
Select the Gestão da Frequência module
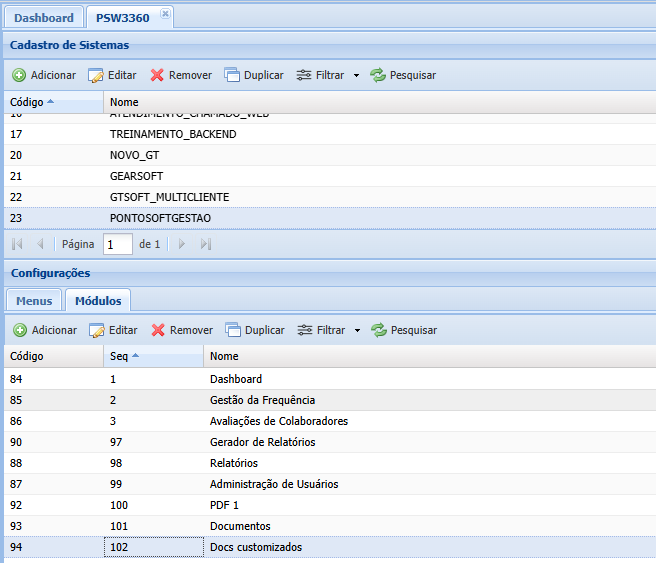pyautogui.click(x=330, y=400)
